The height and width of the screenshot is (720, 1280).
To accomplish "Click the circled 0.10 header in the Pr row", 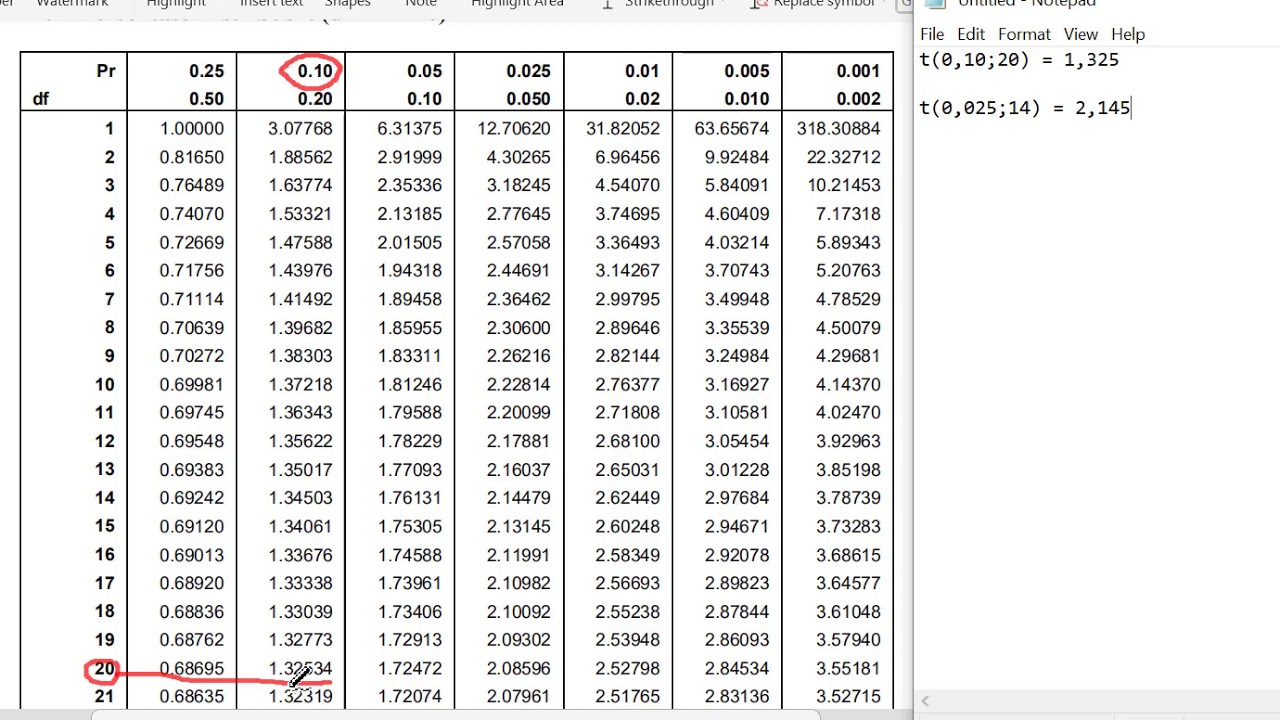I will [314, 71].
